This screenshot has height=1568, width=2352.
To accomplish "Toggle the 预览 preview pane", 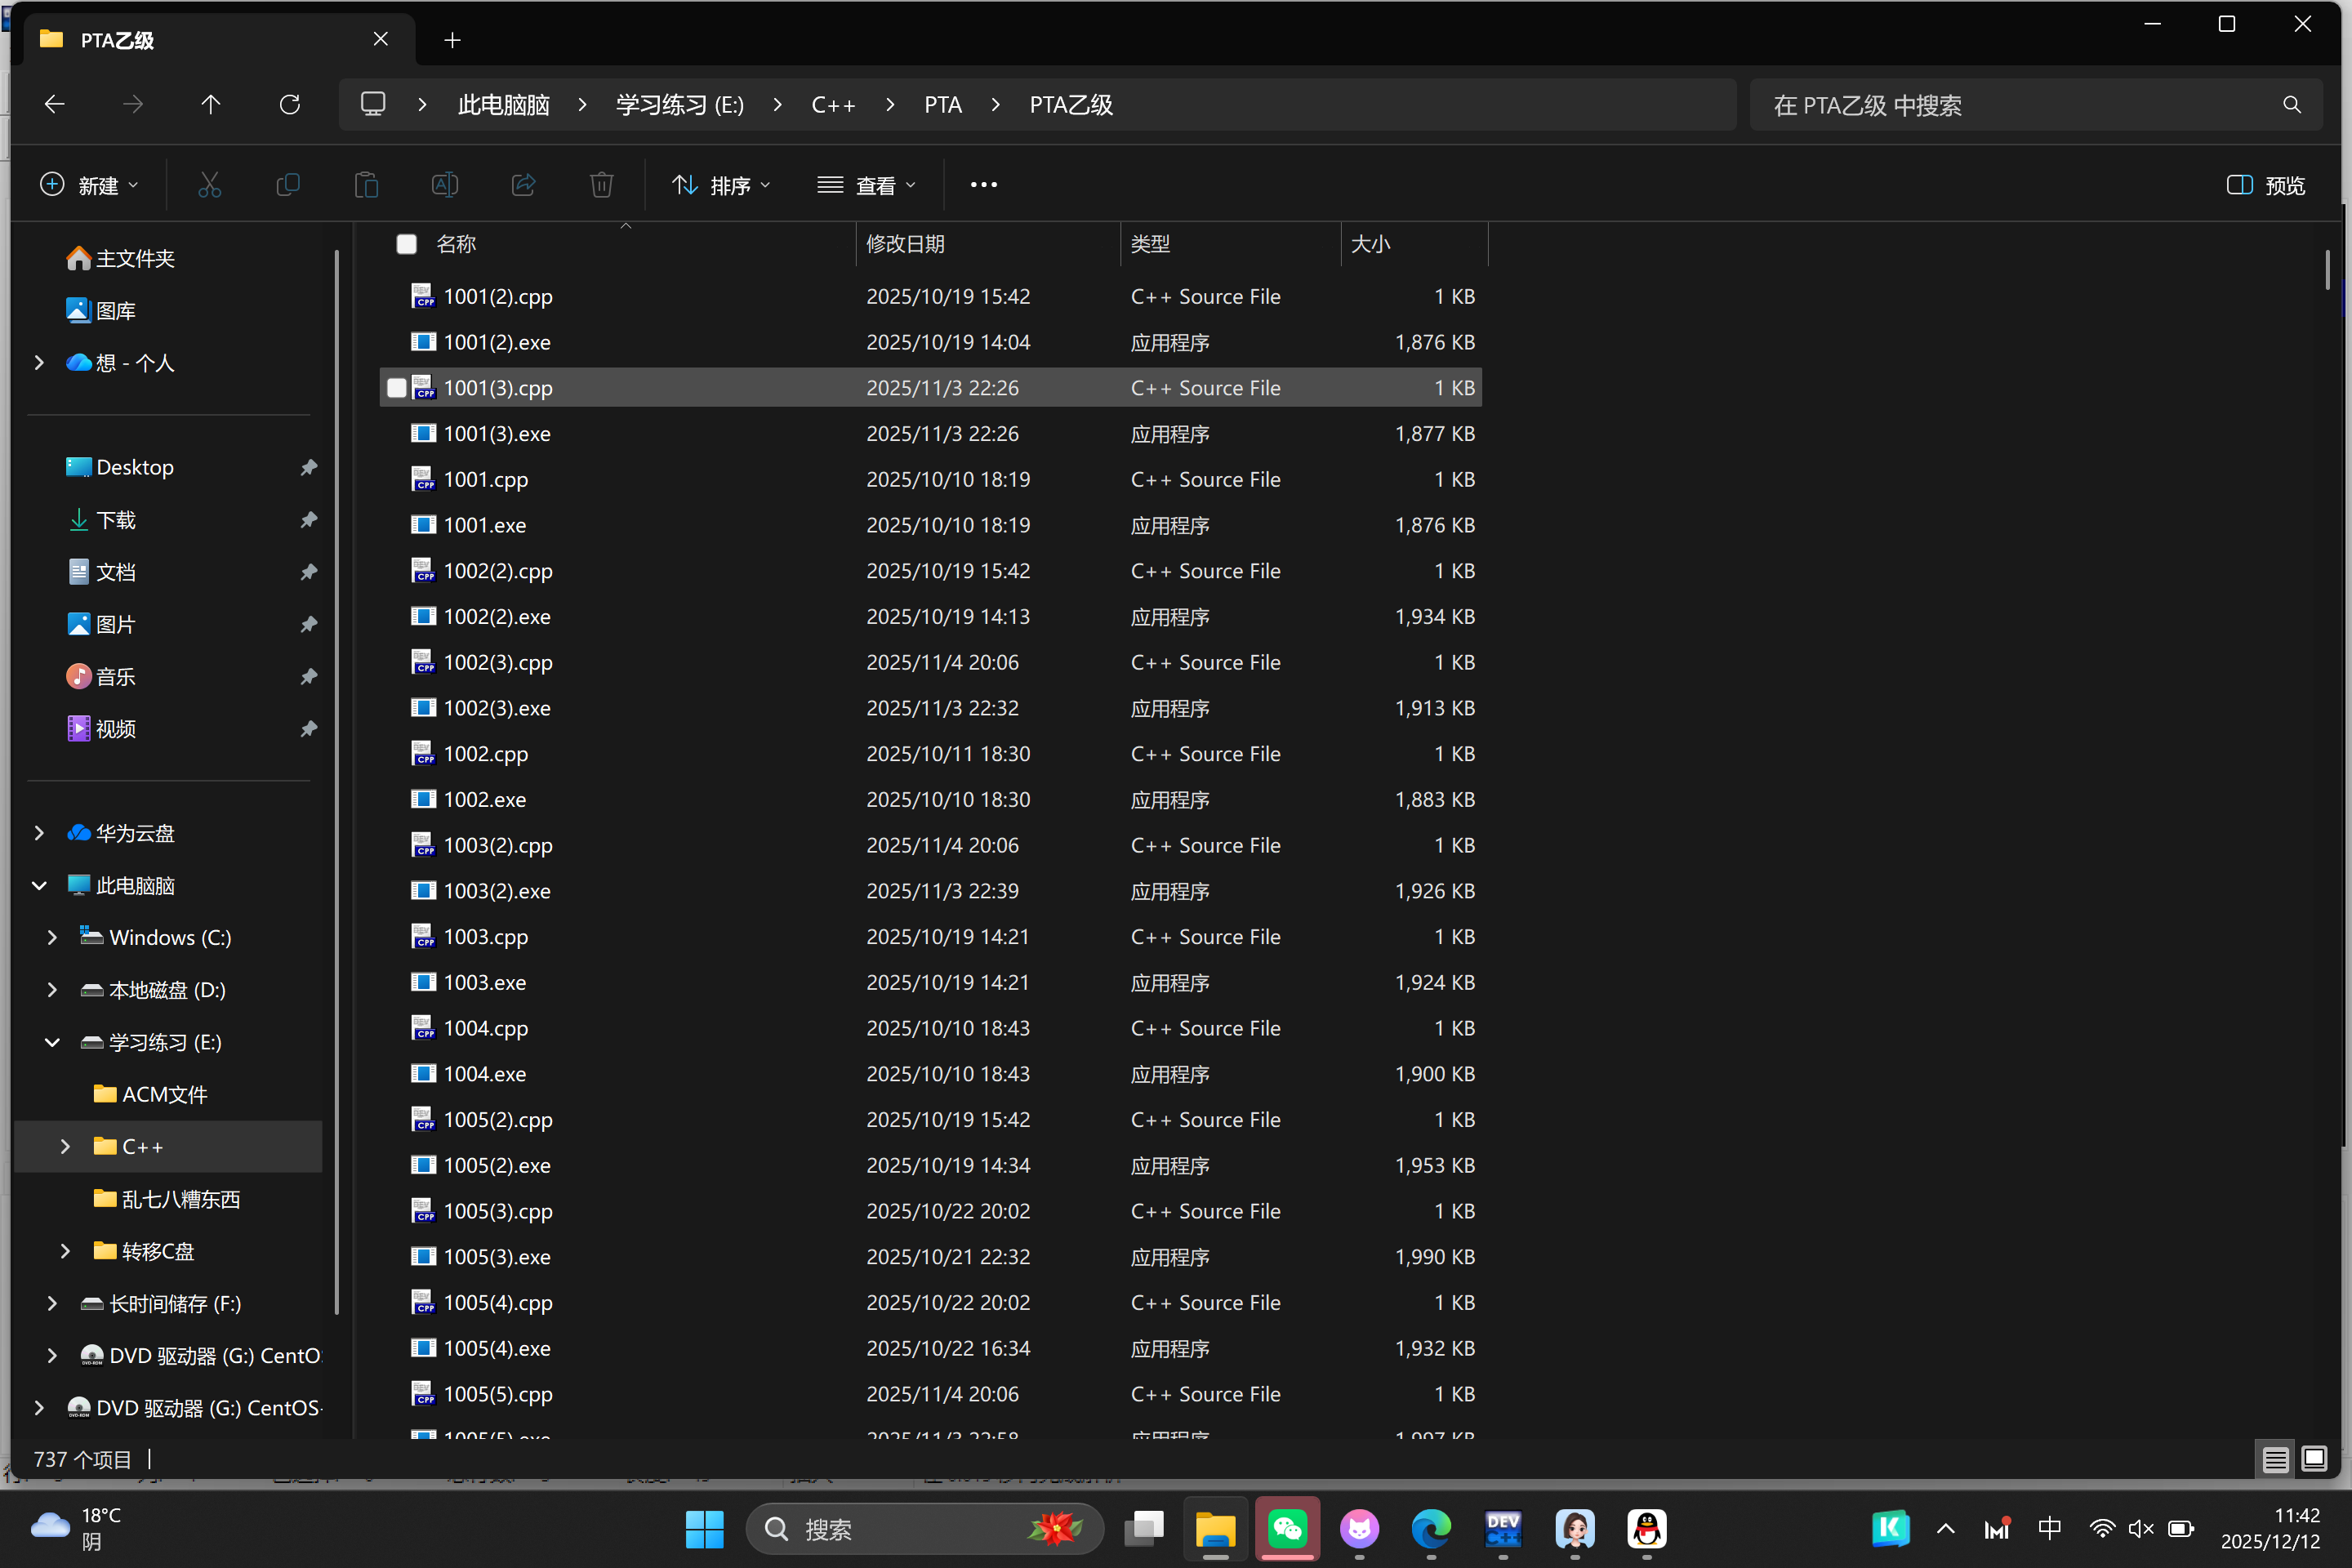I will pyautogui.click(x=2265, y=185).
